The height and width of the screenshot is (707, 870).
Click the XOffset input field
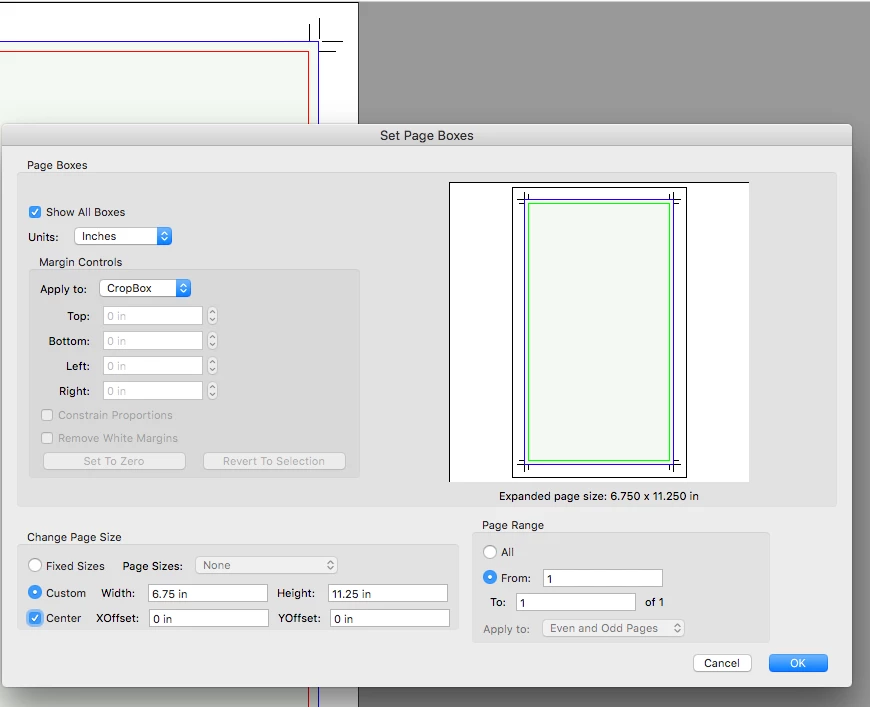[209, 618]
